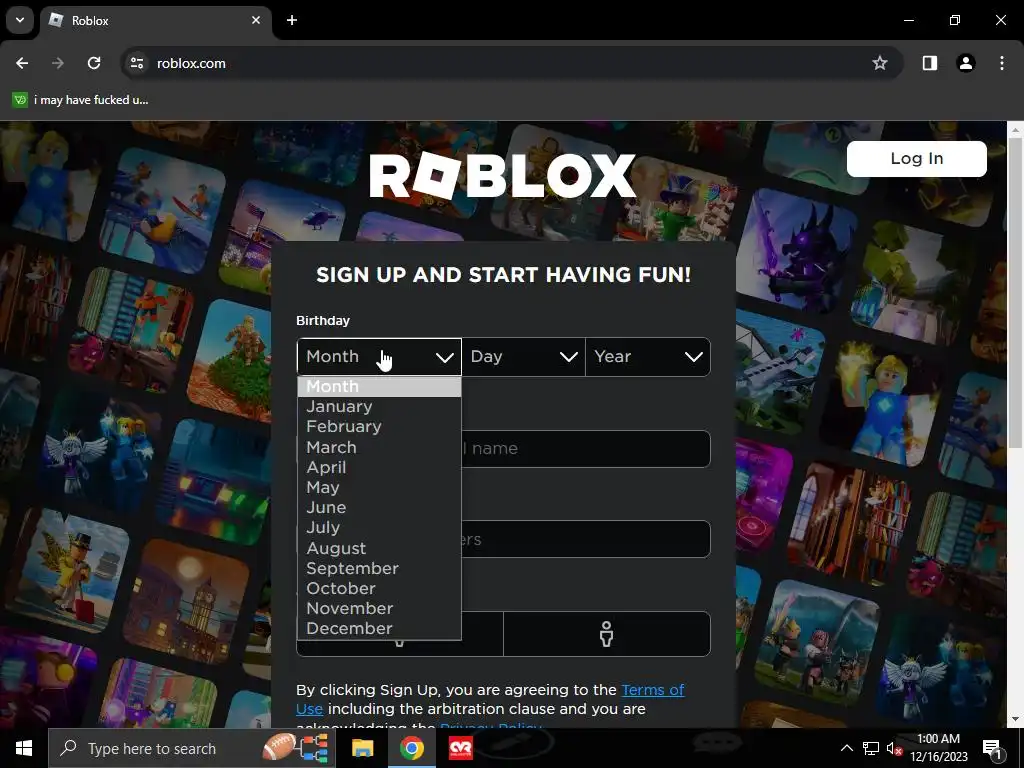Select December from the month list
The width and height of the screenshot is (1024, 768).
coord(379,629)
